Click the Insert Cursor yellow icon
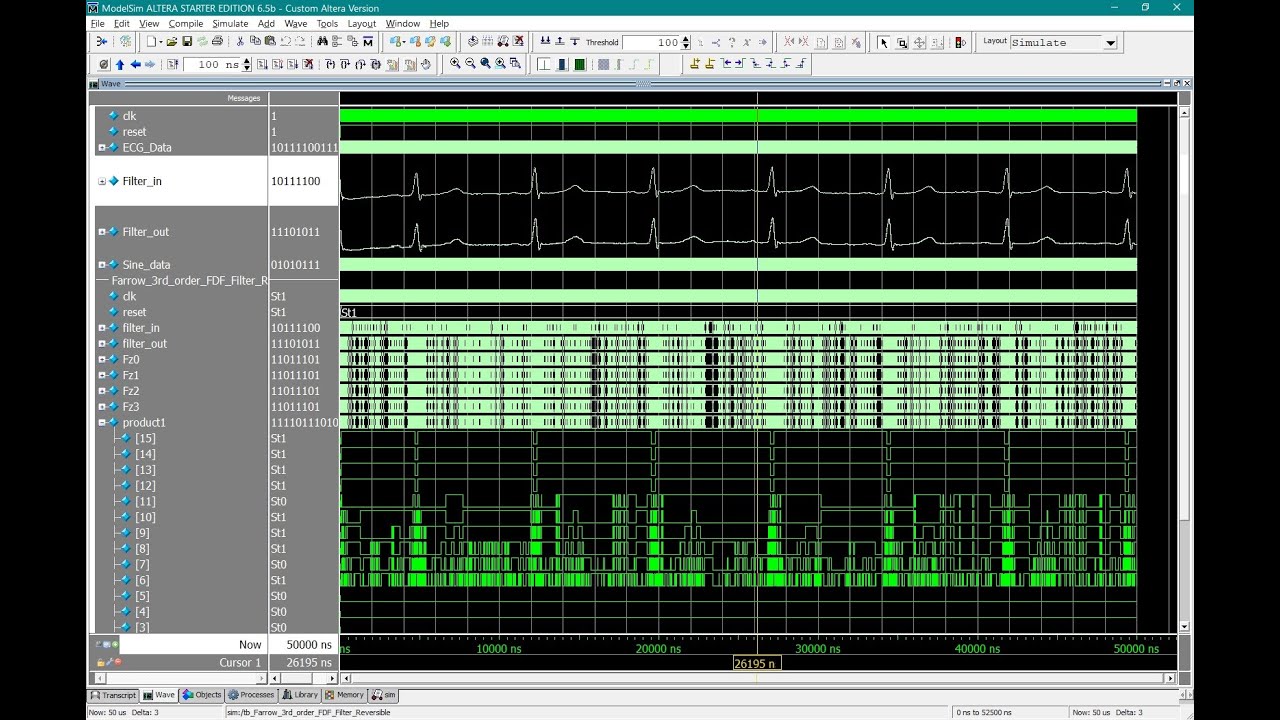This screenshot has width=1280, height=720. (695, 64)
